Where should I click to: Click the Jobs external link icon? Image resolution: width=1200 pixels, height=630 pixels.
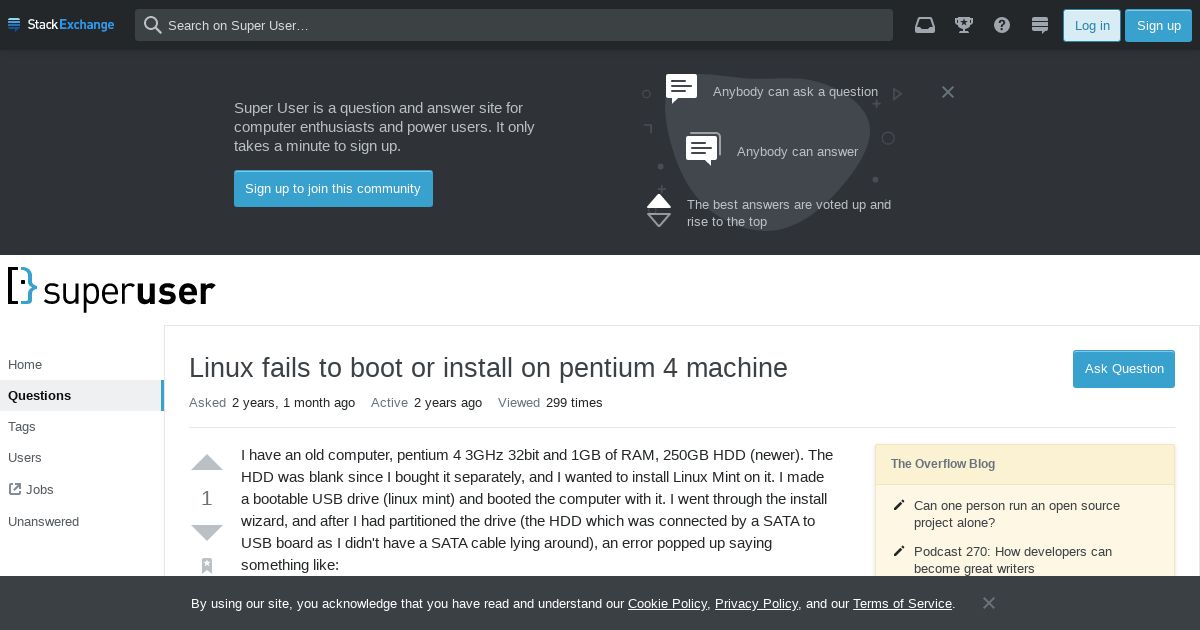point(15,489)
